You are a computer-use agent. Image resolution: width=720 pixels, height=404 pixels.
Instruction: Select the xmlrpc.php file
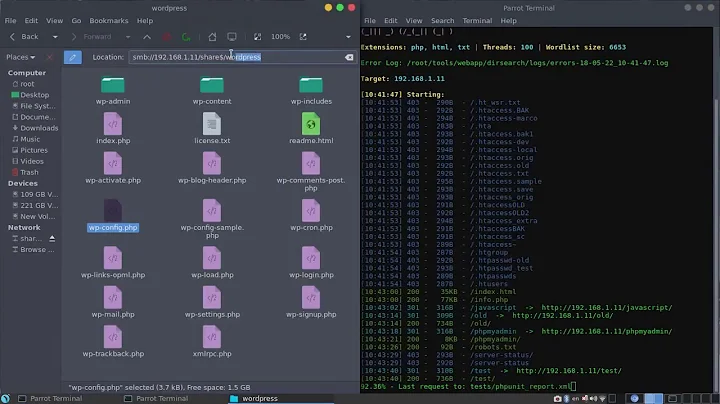pyautogui.click(x=212, y=342)
